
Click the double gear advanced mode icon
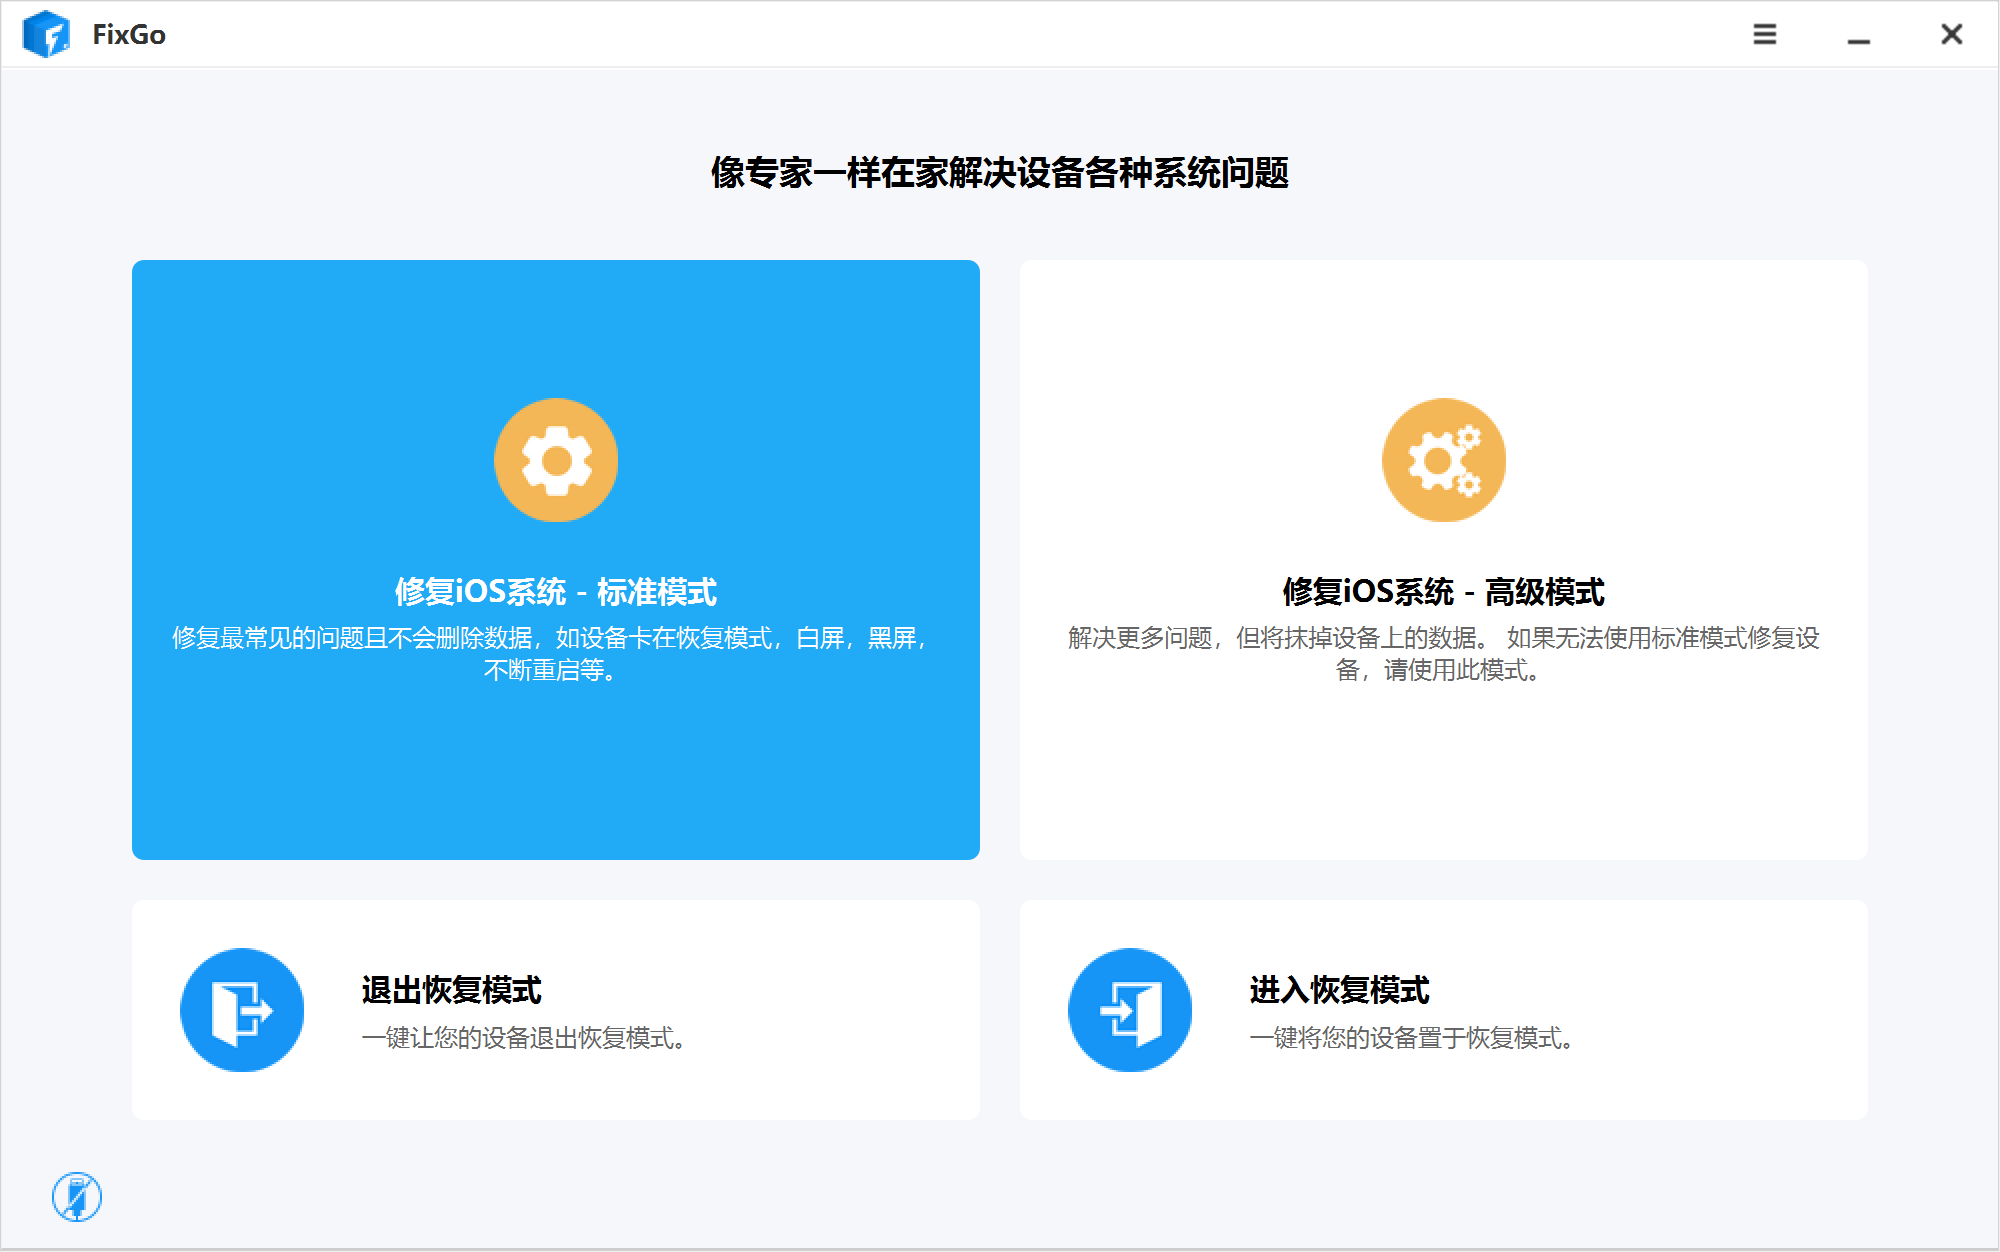tap(1444, 460)
